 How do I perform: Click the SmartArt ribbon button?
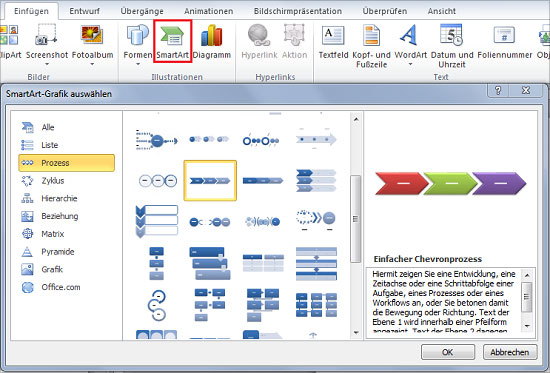click(173, 40)
